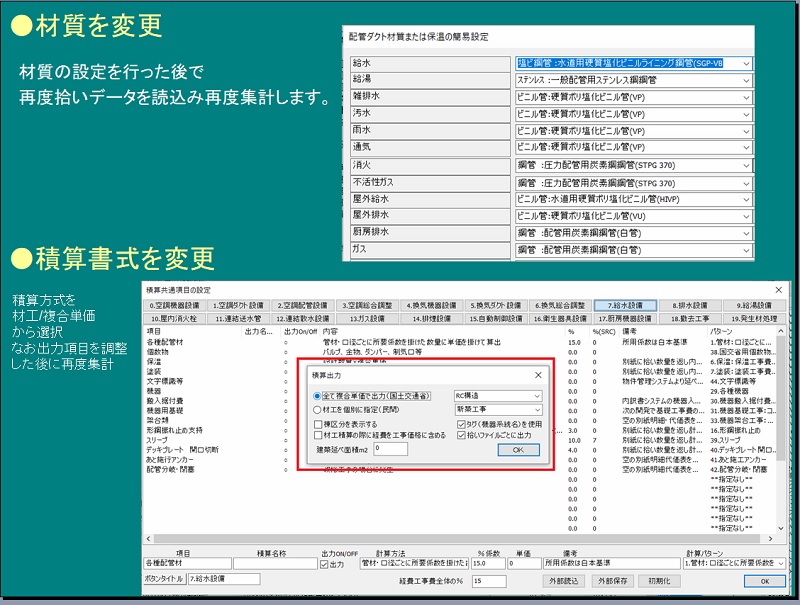Select the 11.連結送水管 tab
The image size is (800, 605).
coord(238,318)
